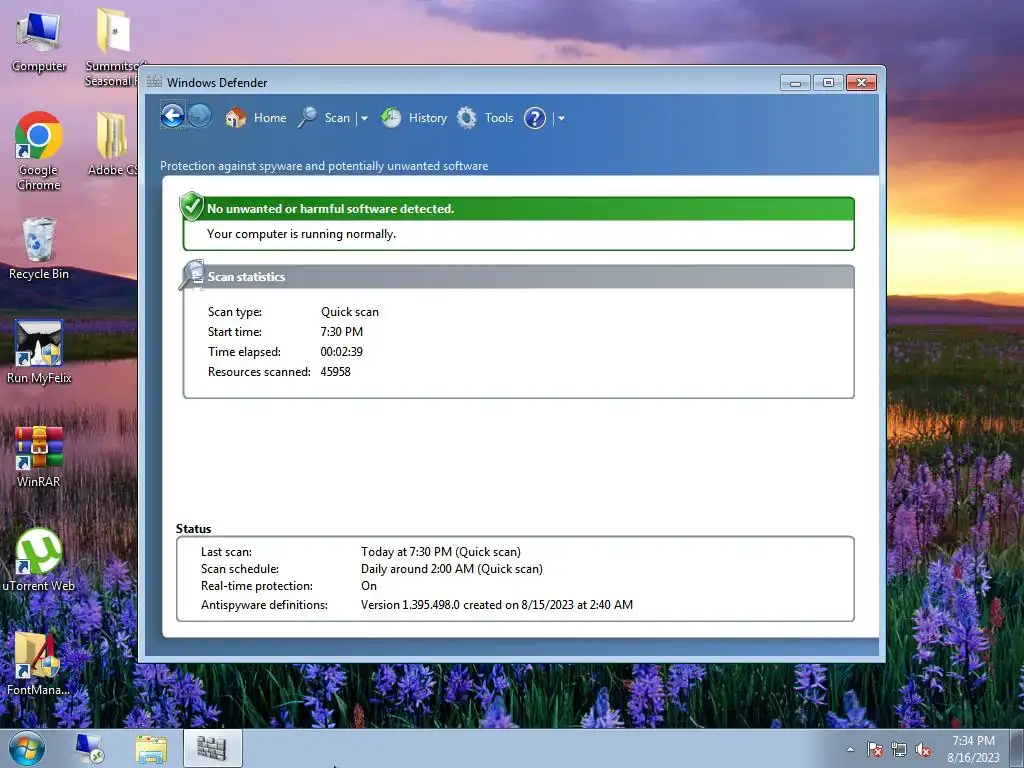Open the Computer desktop icon

[39, 42]
